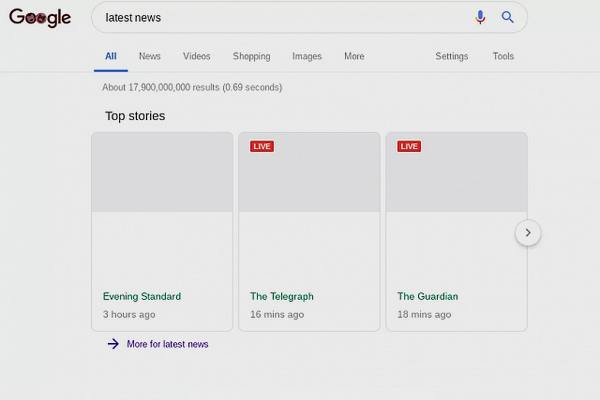Click the LIVE badge on The Telegraph card
The image size is (600, 400).
point(262,146)
